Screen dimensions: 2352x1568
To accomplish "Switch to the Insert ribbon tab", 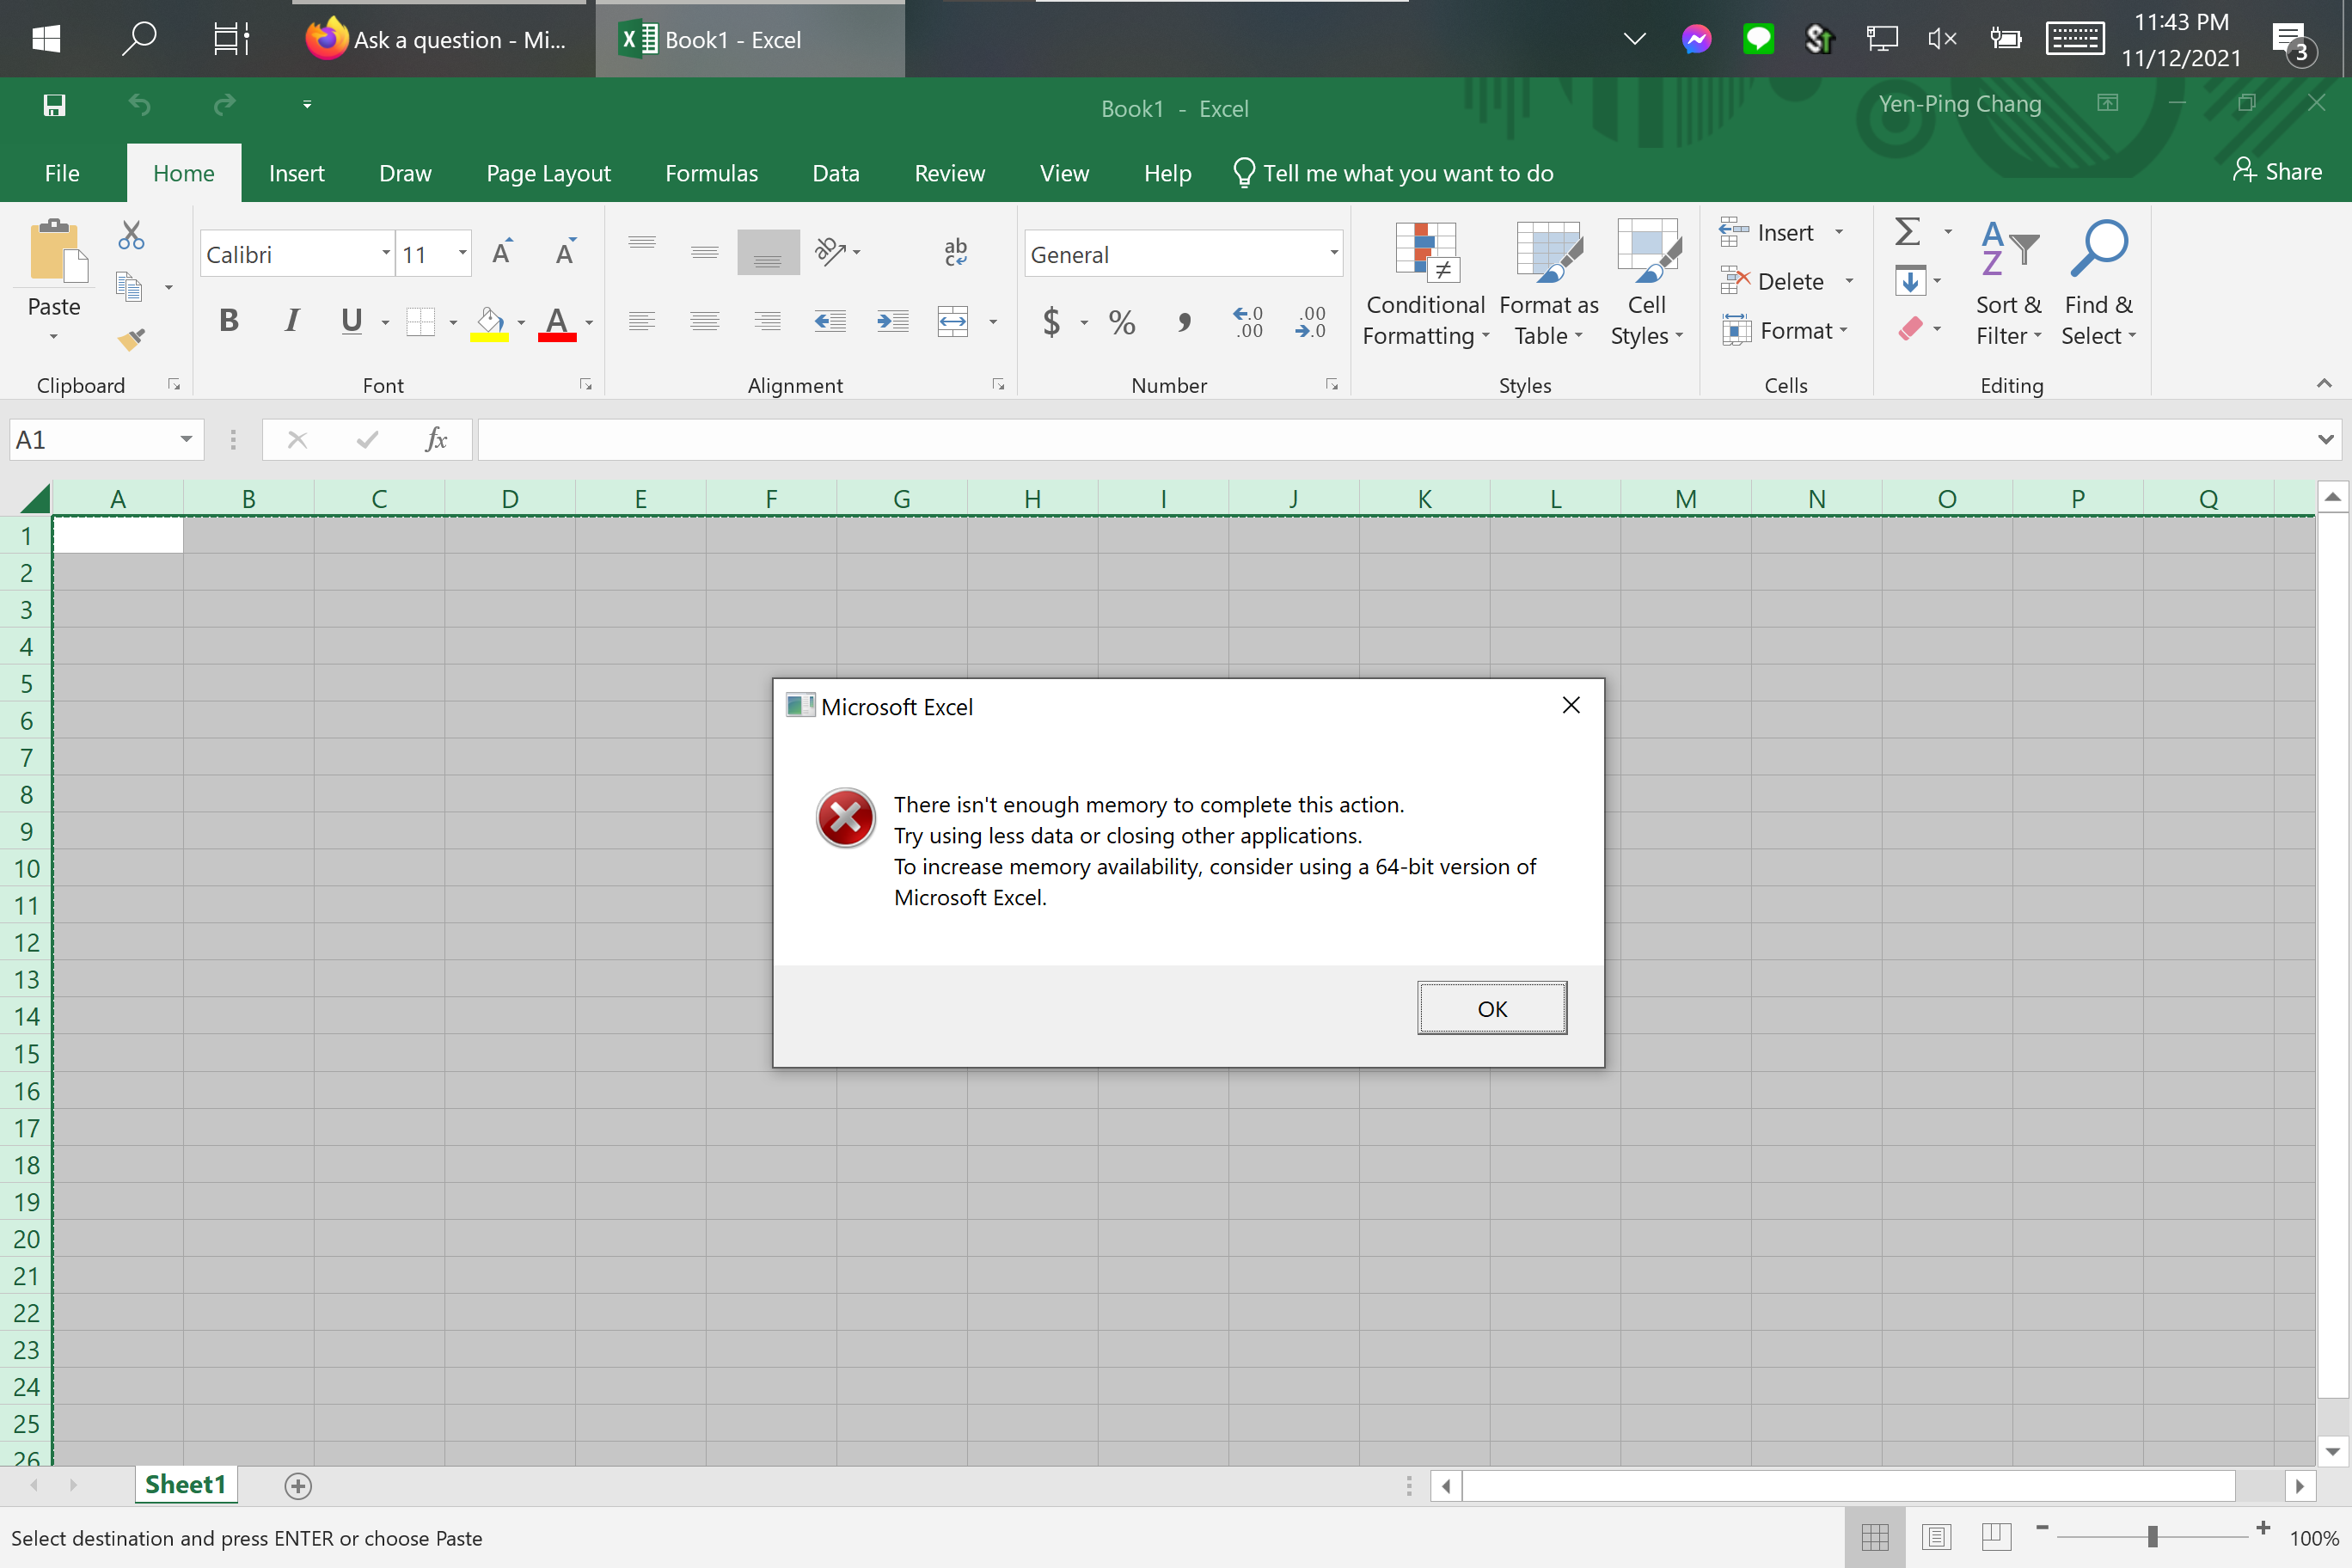I will [297, 173].
